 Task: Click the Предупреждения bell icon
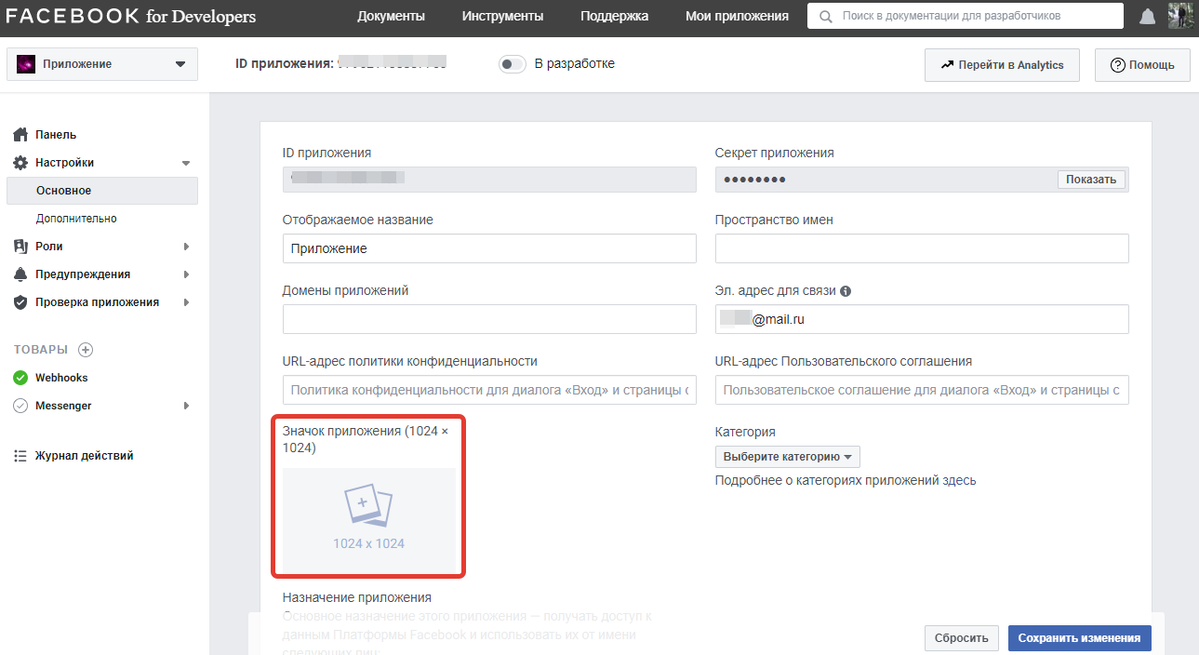point(21,274)
